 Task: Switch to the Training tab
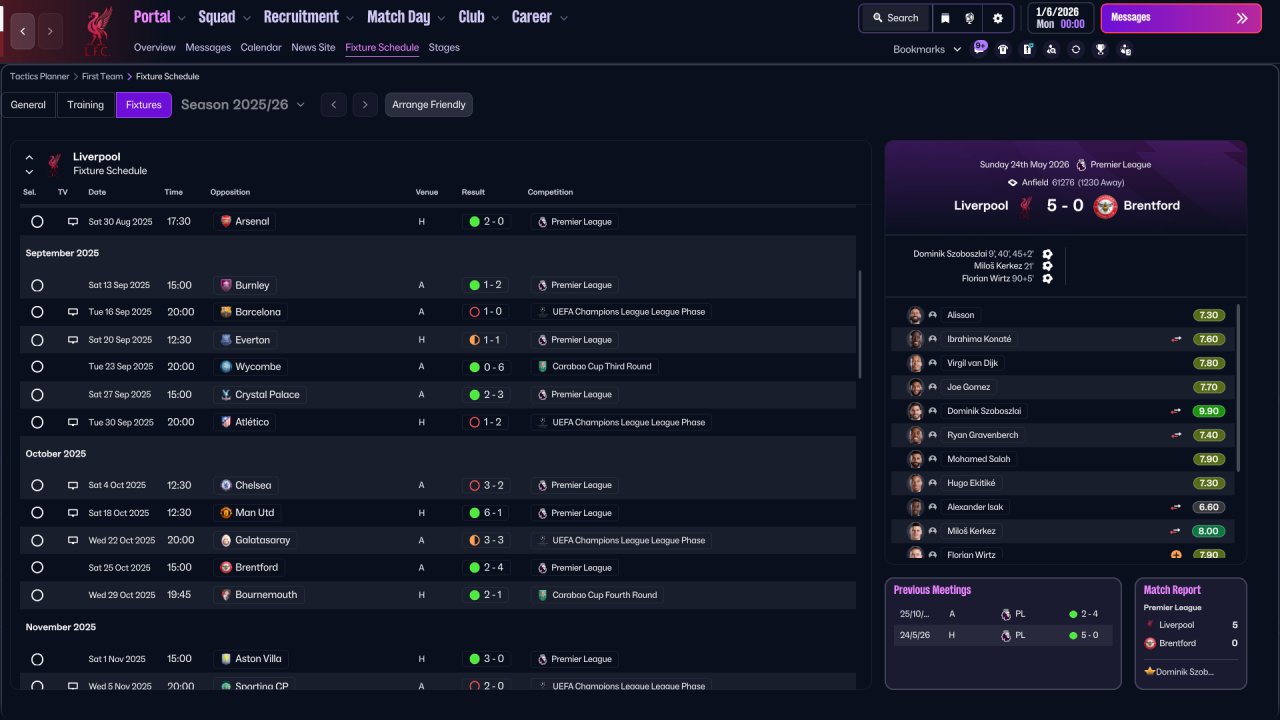[x=86, y=105]
